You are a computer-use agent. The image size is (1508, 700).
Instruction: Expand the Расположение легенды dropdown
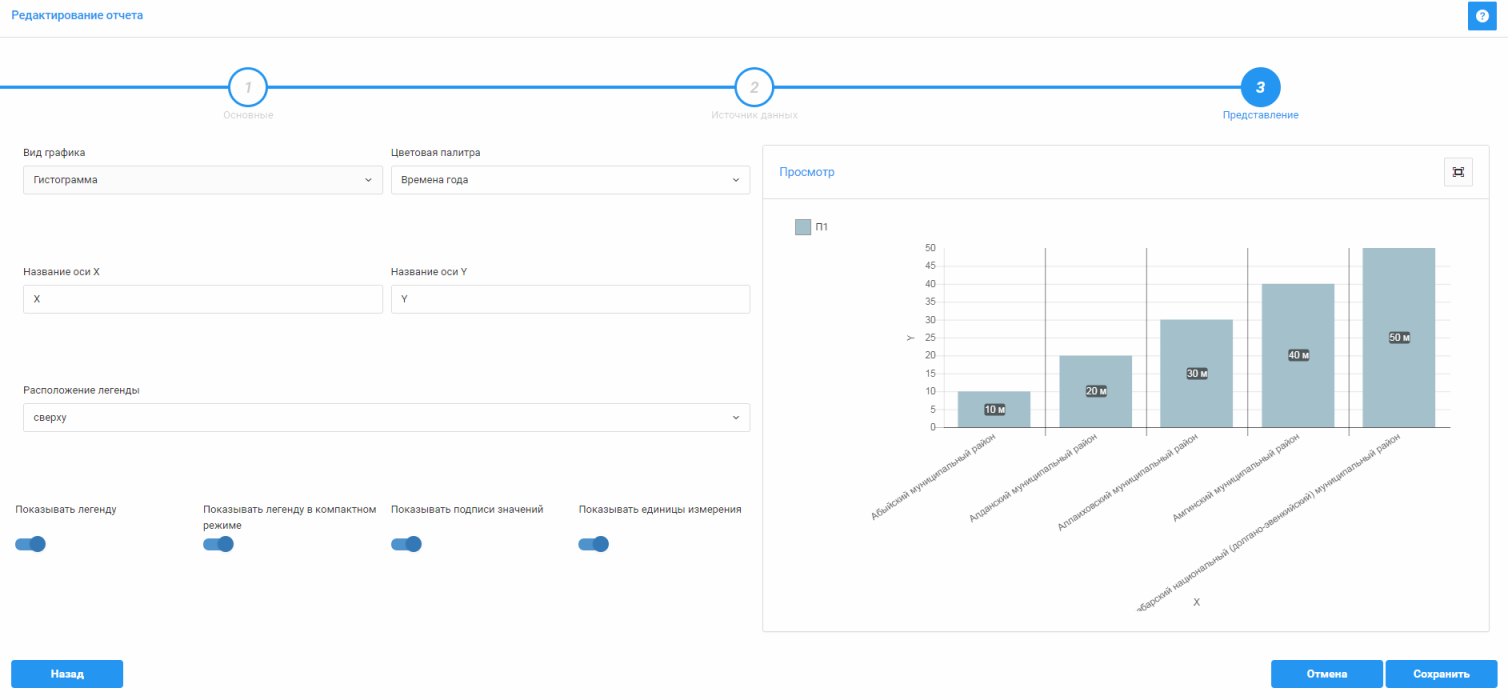pyautogui.click(x=386, y=417)
